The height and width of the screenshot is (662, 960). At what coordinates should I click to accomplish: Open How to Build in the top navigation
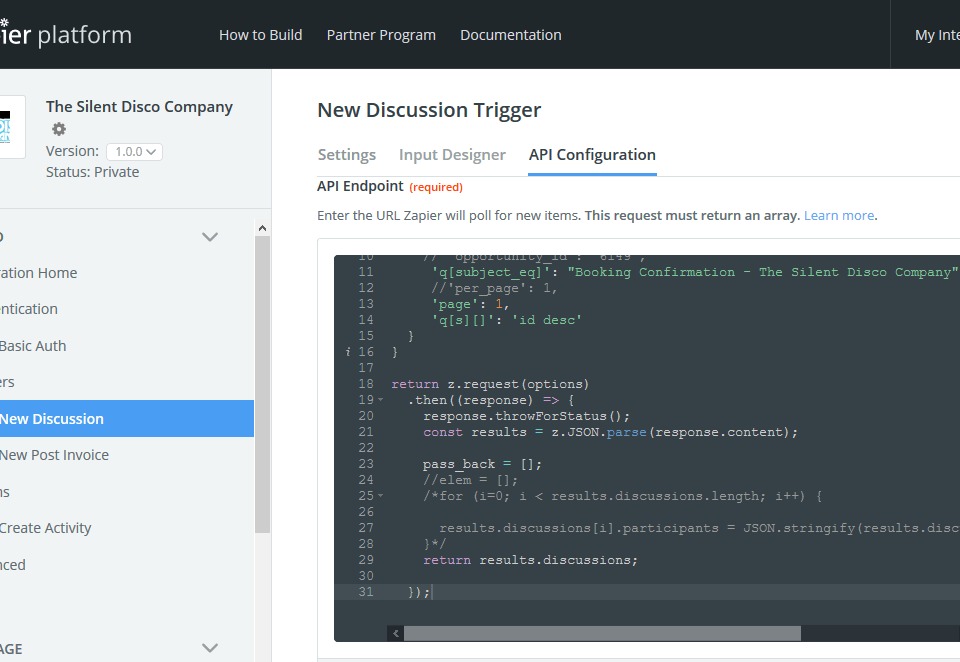pyautogui.click(x=261, y=35)
